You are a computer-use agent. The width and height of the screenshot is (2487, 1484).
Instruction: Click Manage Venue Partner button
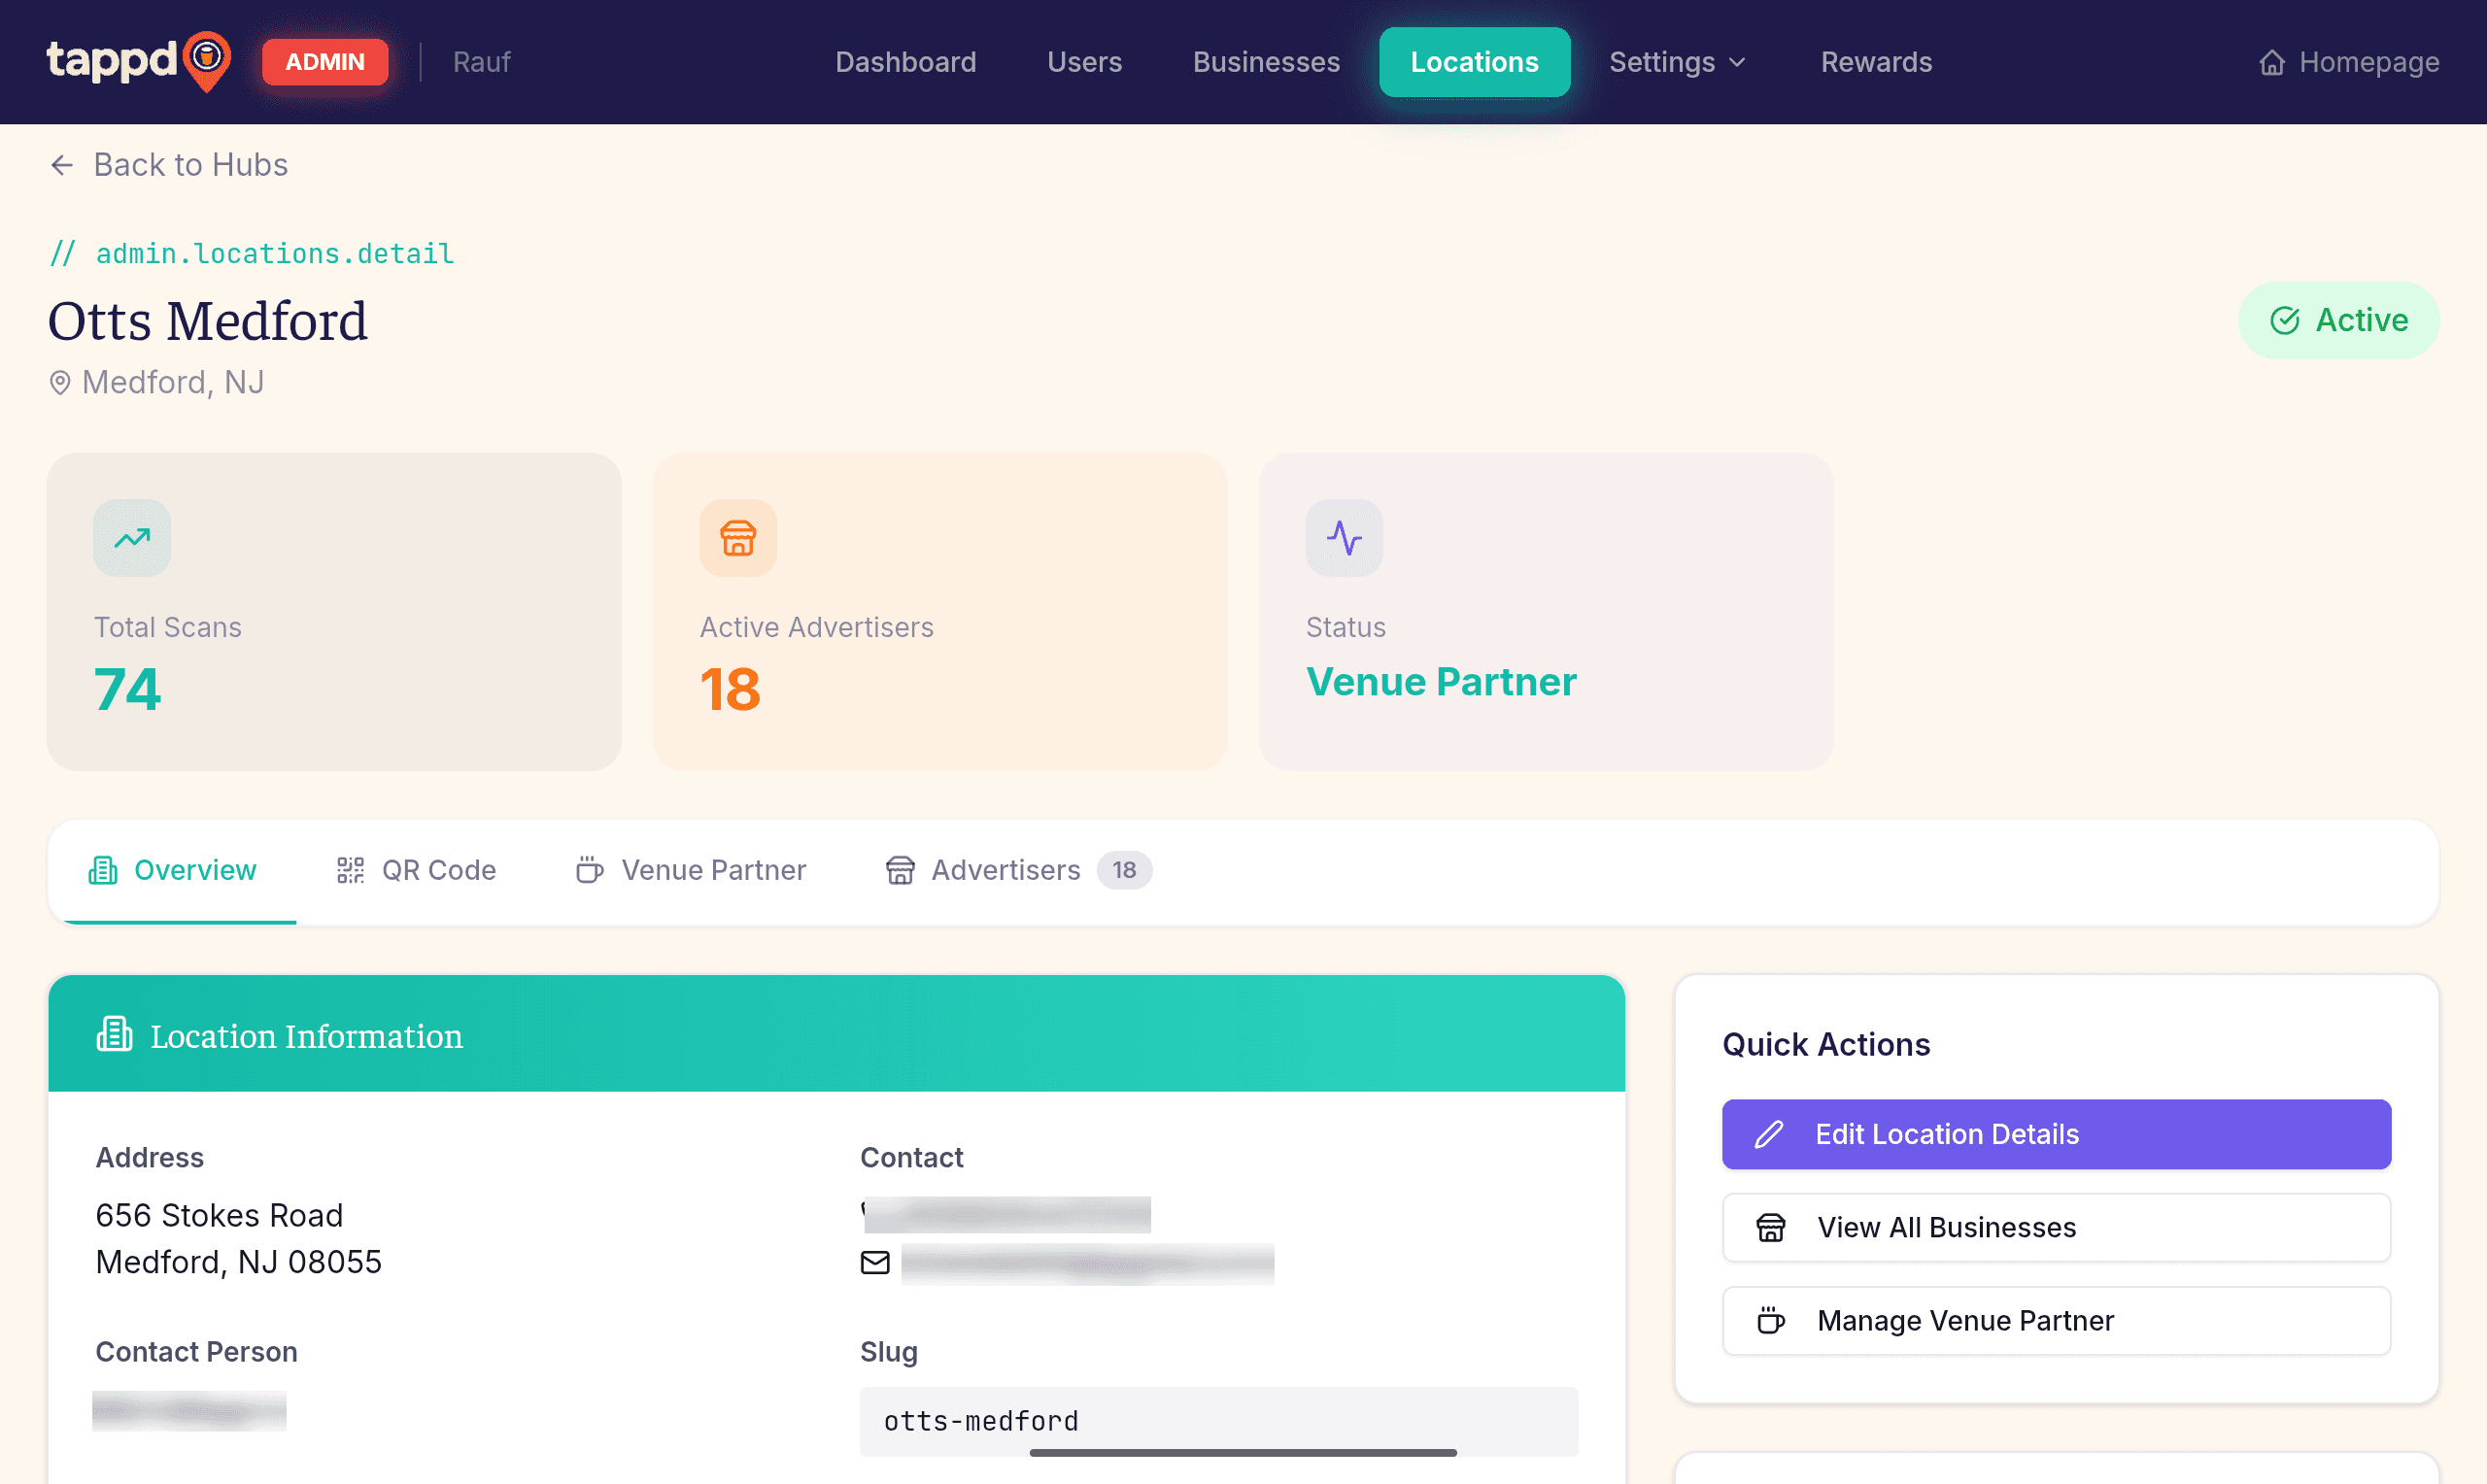coord(2056,1321)
